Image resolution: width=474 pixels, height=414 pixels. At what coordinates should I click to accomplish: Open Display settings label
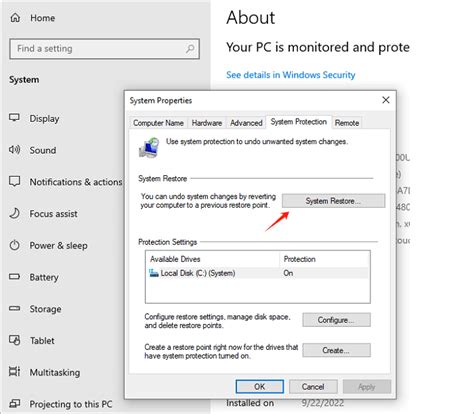pyautogui.click(x=44, y=118)
